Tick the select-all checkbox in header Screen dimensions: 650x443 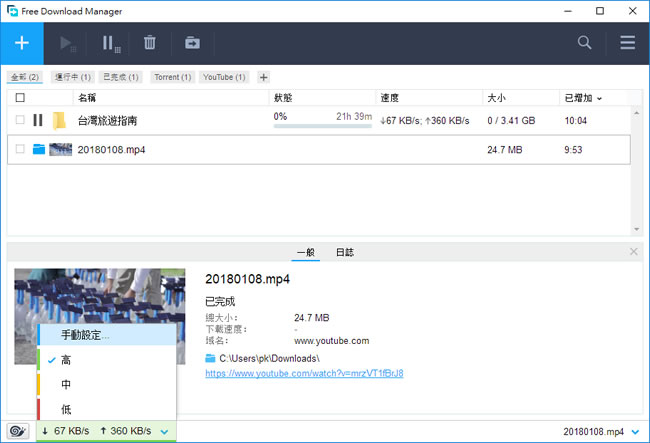tap(20, 98)
